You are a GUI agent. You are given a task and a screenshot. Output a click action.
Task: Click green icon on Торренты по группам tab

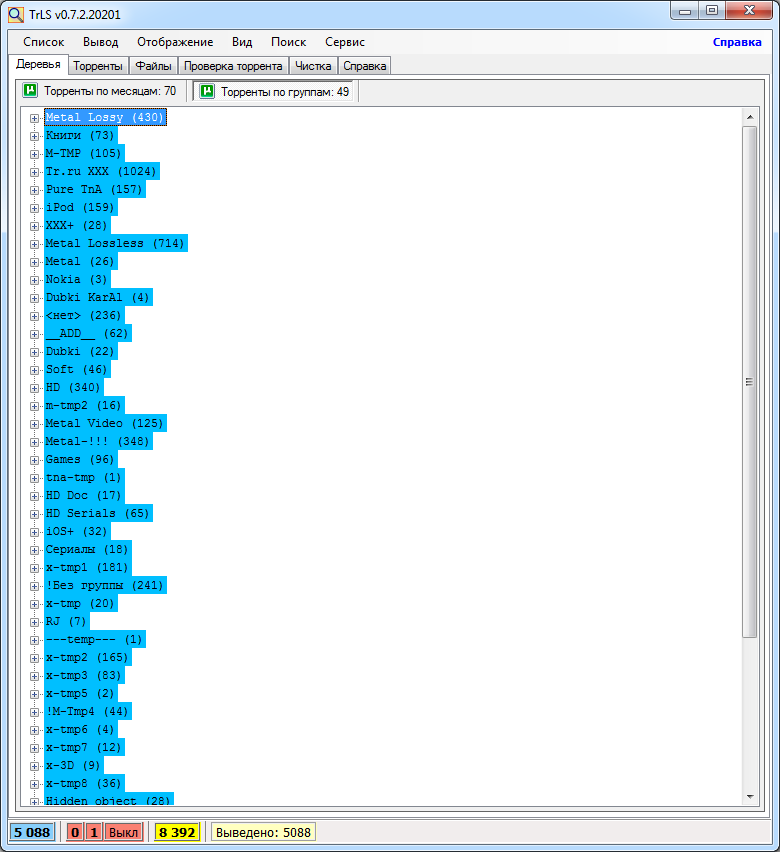pyautogui.click(x=207, y=91)
